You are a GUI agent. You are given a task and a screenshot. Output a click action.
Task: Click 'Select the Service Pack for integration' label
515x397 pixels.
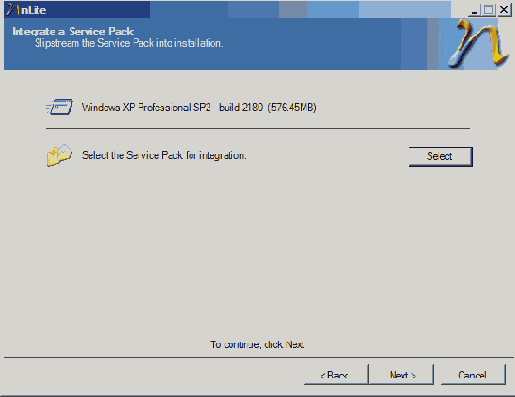pos(164,155)
